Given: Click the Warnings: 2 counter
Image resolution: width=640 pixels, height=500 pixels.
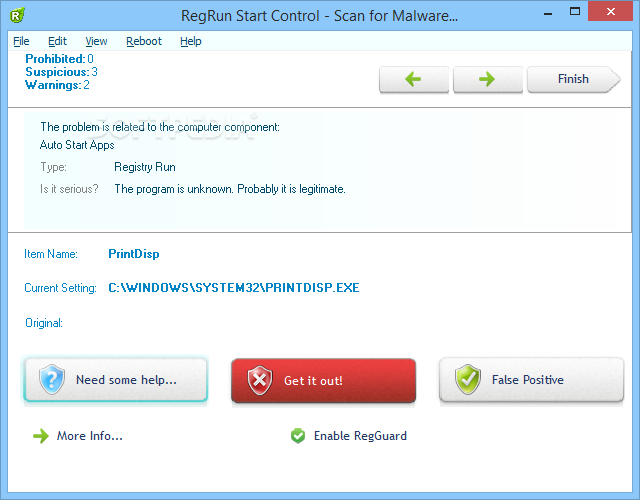Looking at the screenshot, I should coord(57,85).
